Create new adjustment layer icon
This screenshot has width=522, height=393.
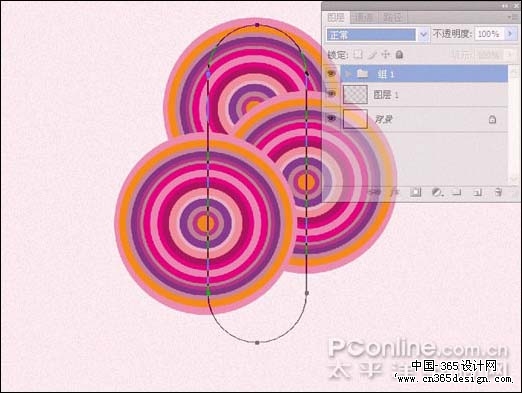(437, 192)
